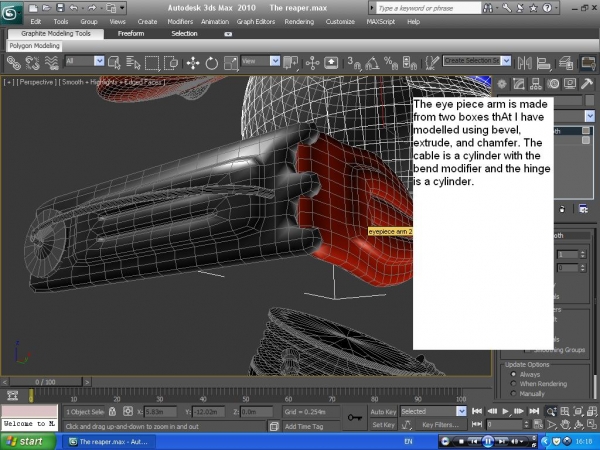The image size is (600, 450).
Task: Toggle the Percent Snap button
Action: pyautogui.click(x=391, y=63)
